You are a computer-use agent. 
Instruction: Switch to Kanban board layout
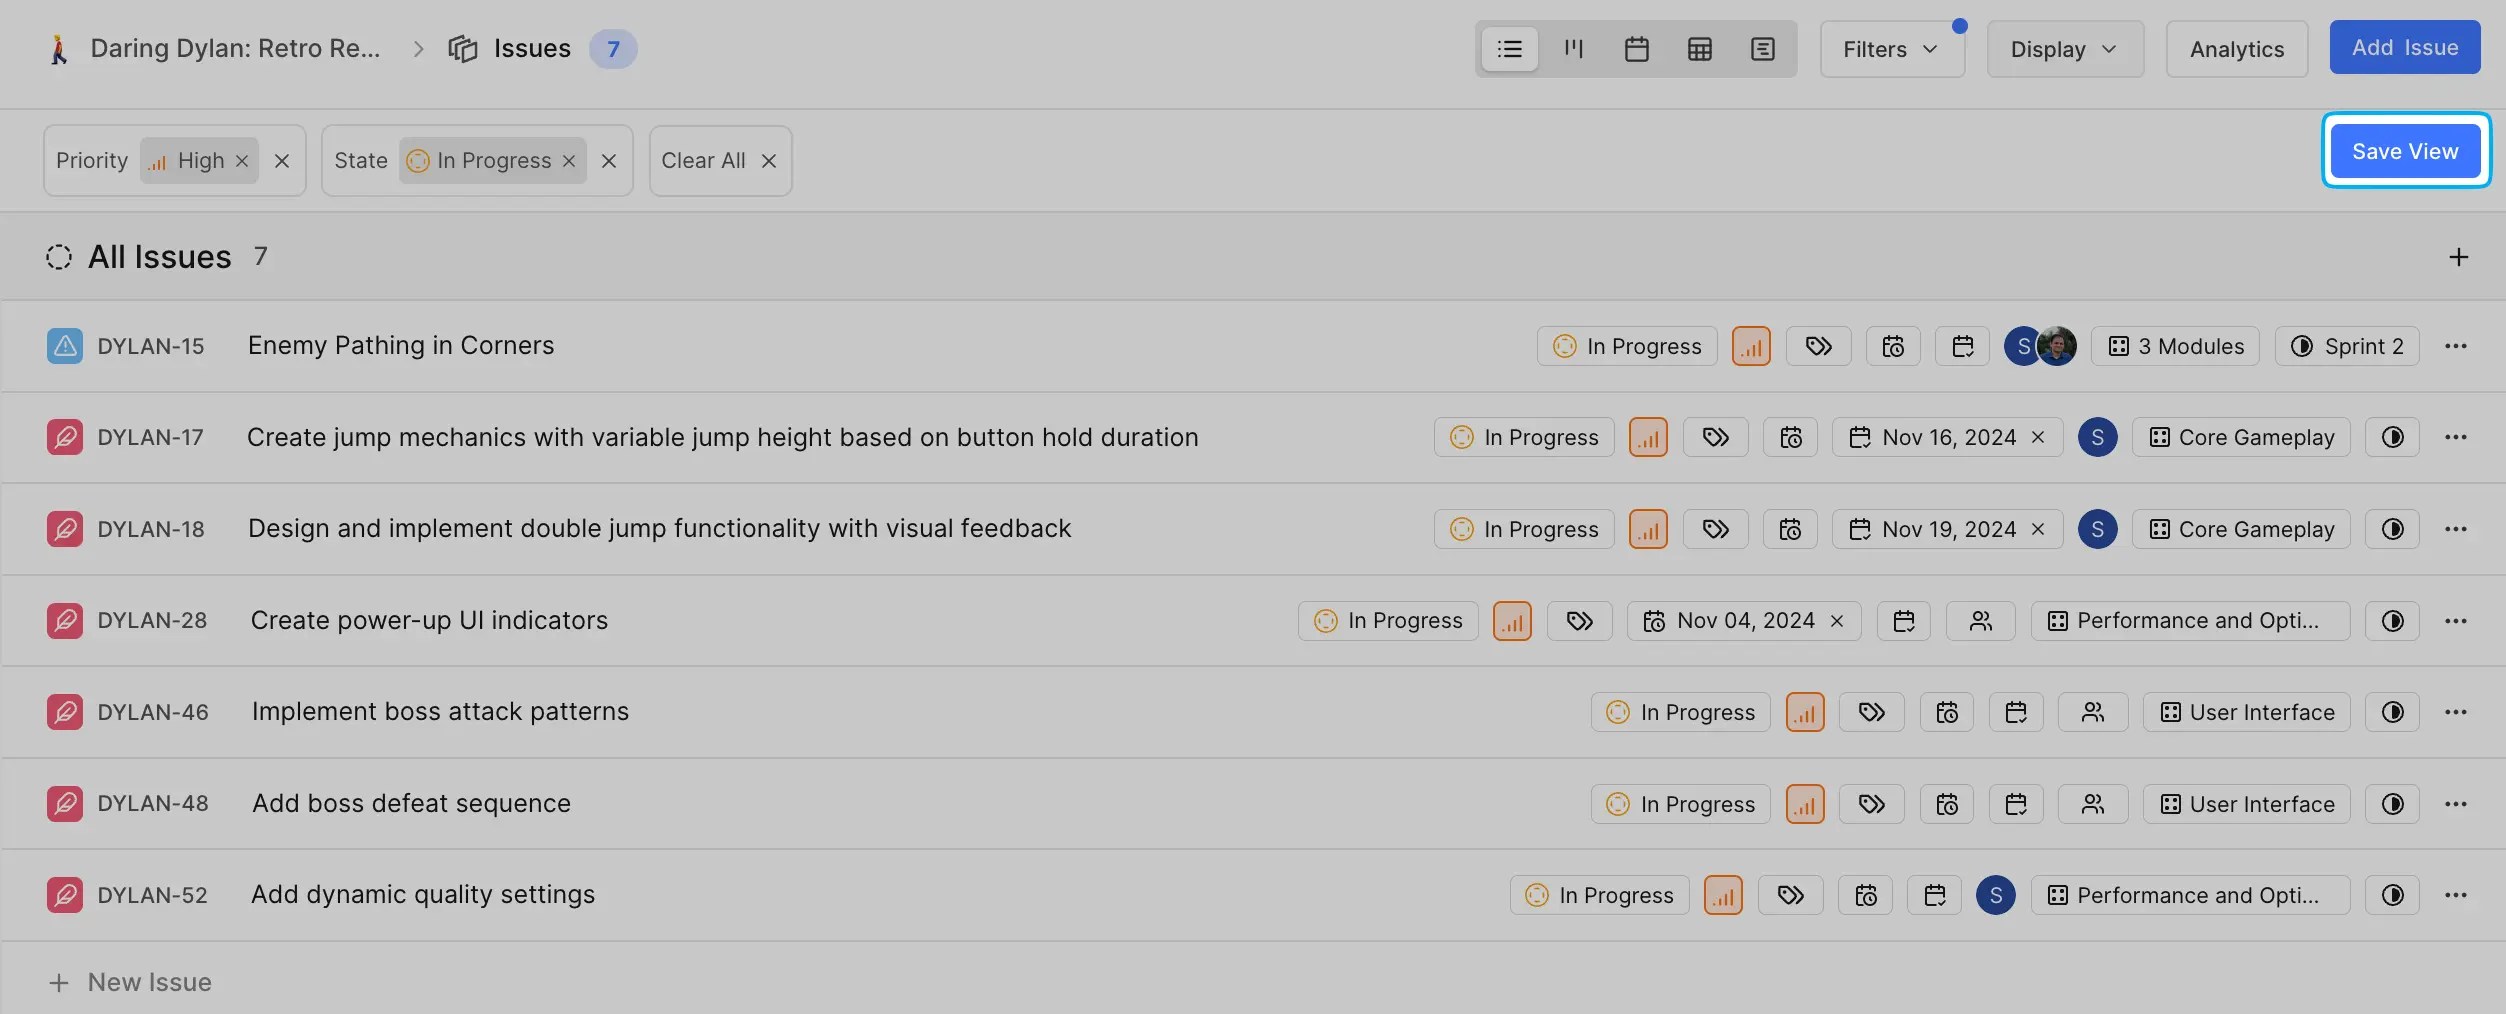coord(1573,49)
